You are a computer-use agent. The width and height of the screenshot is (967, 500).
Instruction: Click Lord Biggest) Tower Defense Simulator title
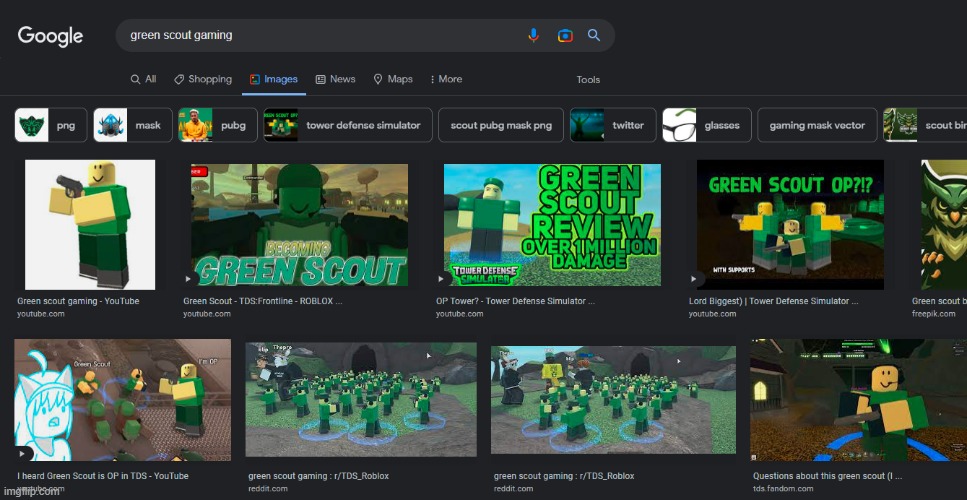[x=773, y=301]
